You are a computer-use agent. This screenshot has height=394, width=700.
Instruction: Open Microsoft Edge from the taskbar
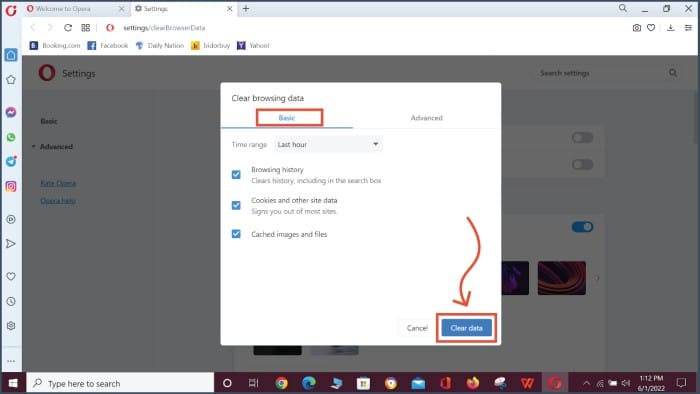(309, 383)
